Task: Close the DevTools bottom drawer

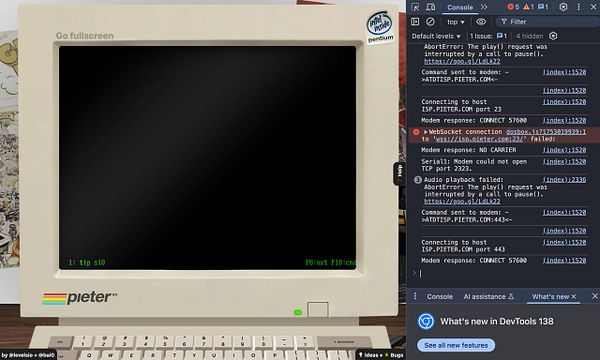Action: 595,296
